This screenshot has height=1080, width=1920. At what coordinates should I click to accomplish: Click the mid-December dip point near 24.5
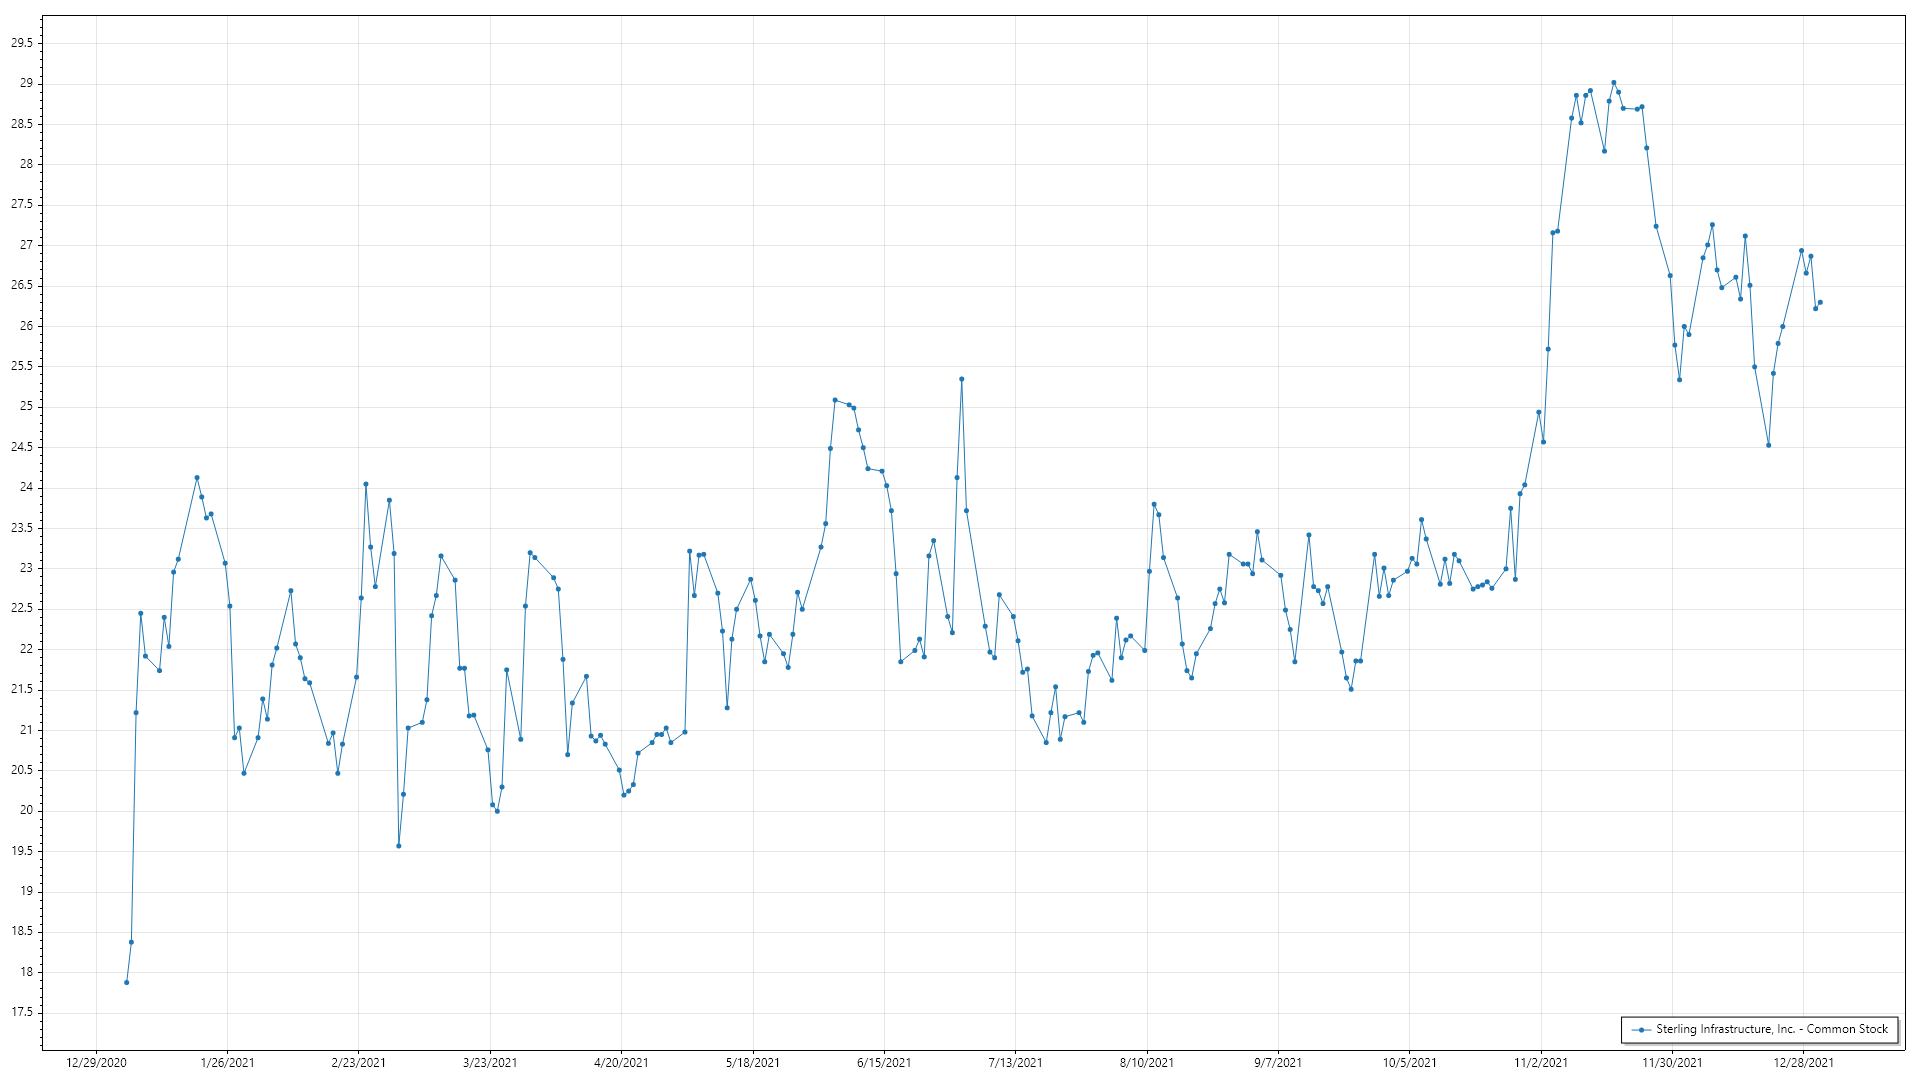click(1768, 445)
